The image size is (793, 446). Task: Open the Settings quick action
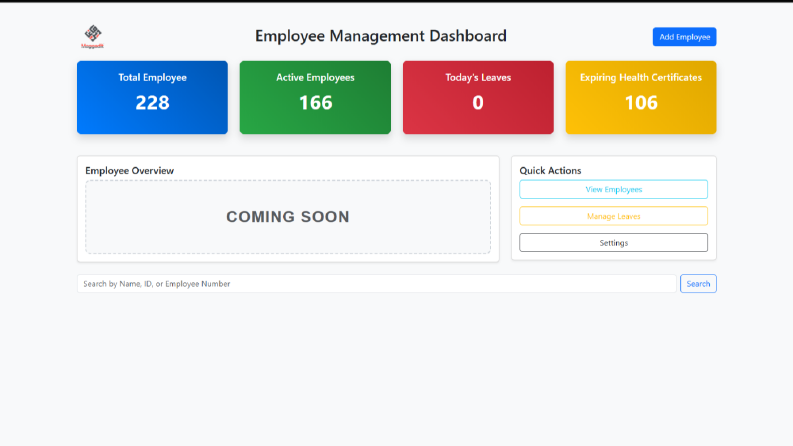click(x=613, y=243)
